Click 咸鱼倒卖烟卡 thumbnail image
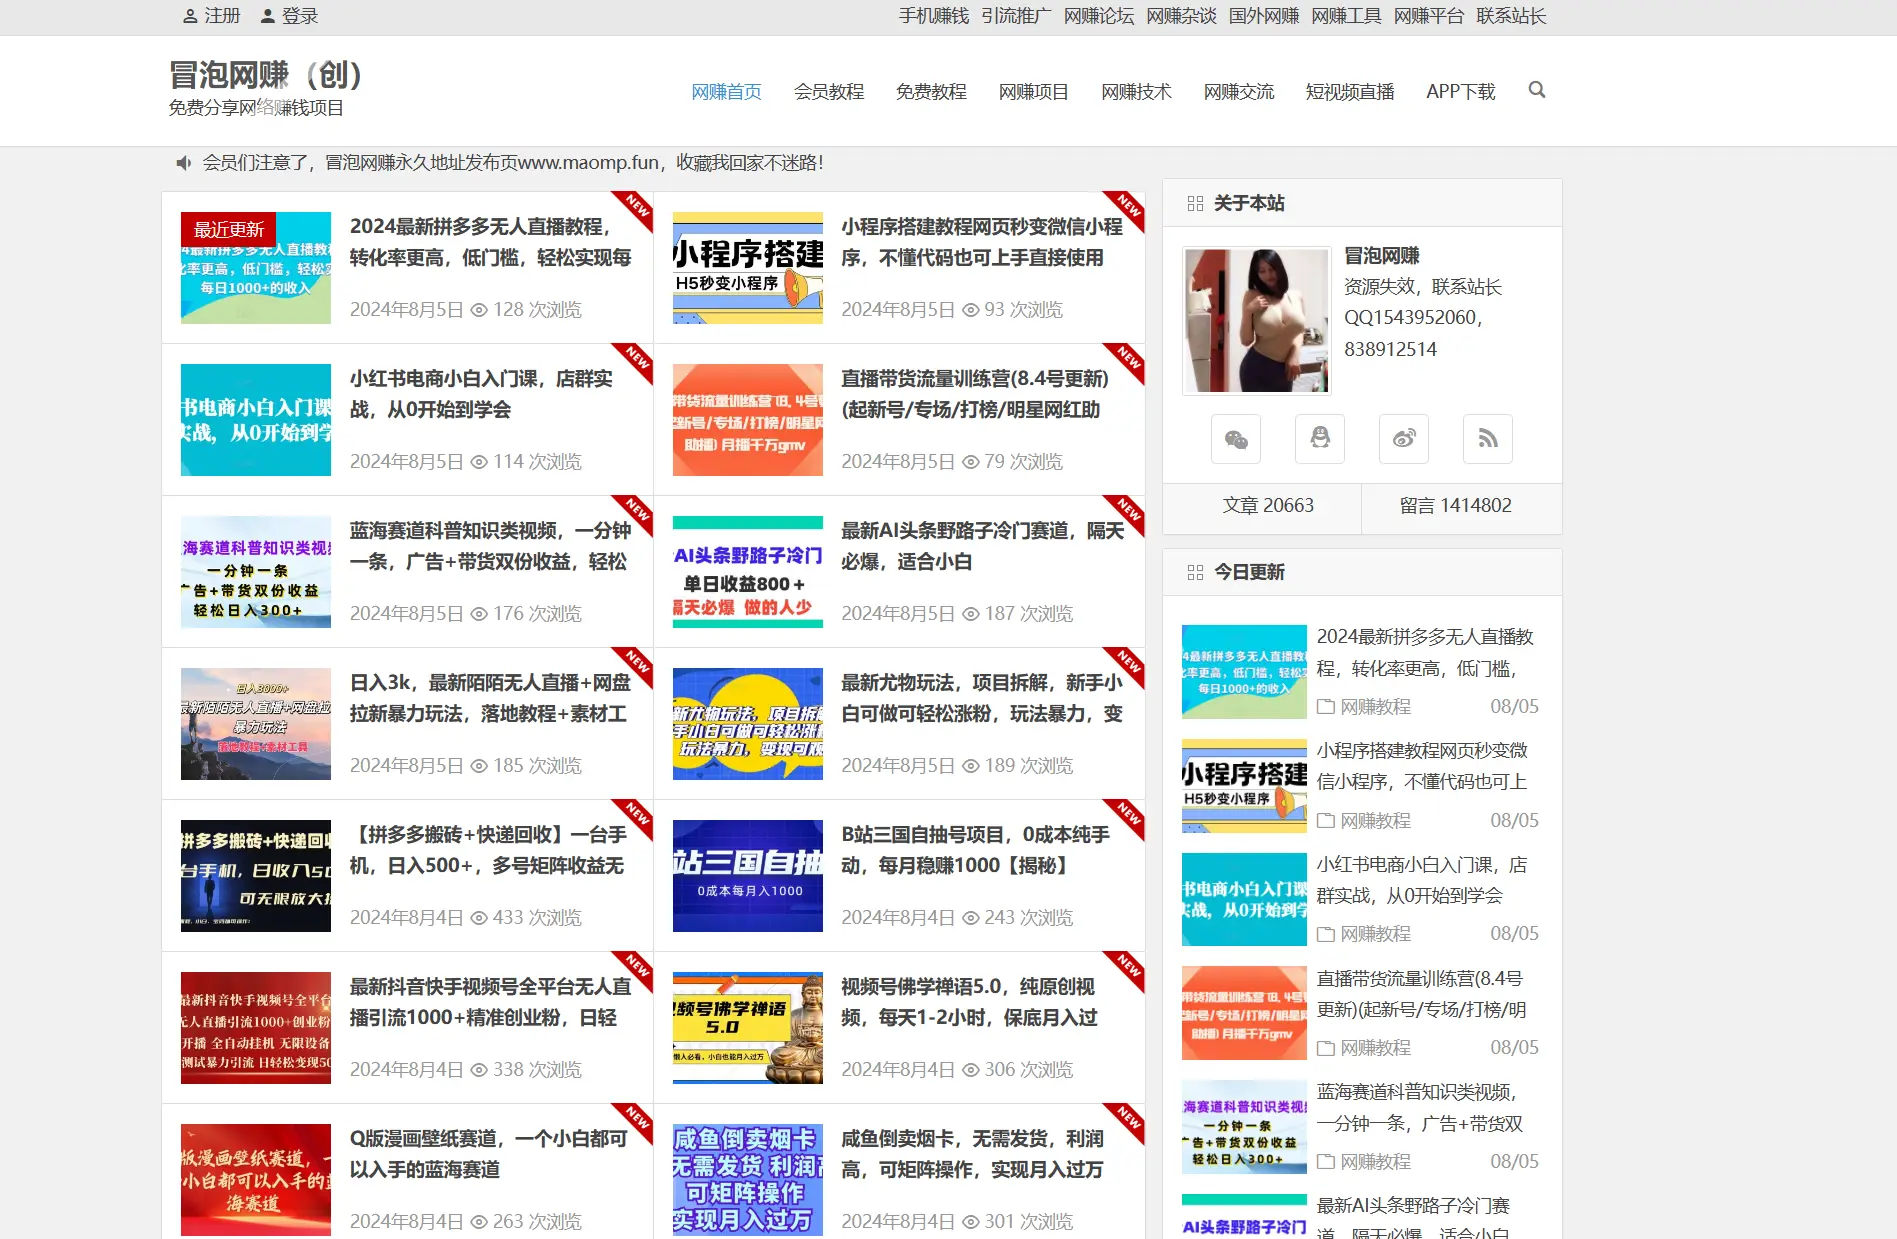Viewport: 1897px width, 1239px height. tap(748, 1180)
